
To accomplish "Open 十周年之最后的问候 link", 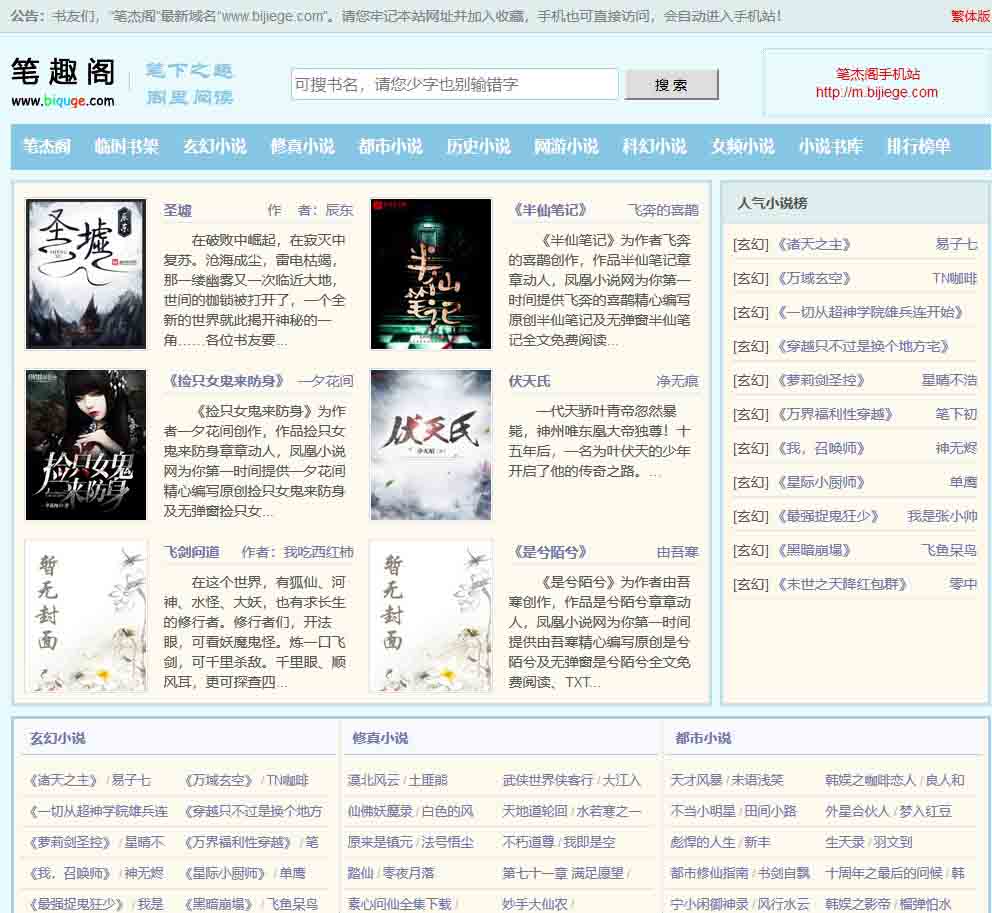I will tap(884, 873).
